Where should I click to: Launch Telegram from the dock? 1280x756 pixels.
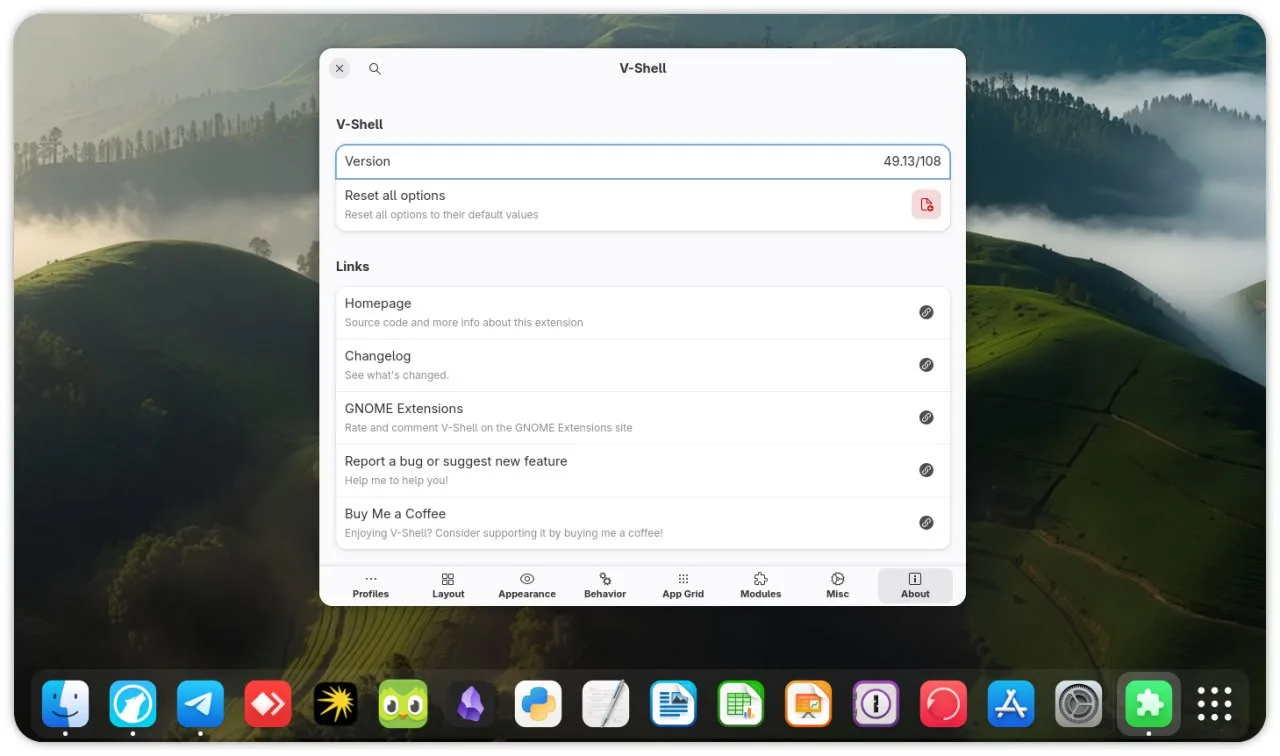pyautogui.click(x=200, y=704)
